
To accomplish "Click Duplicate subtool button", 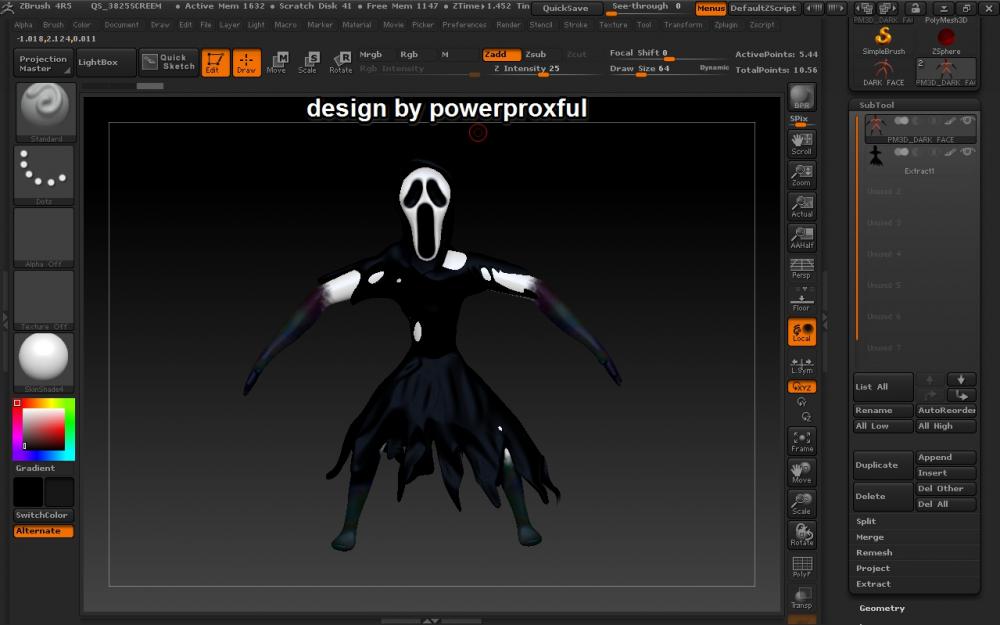I will click(883, 465).
